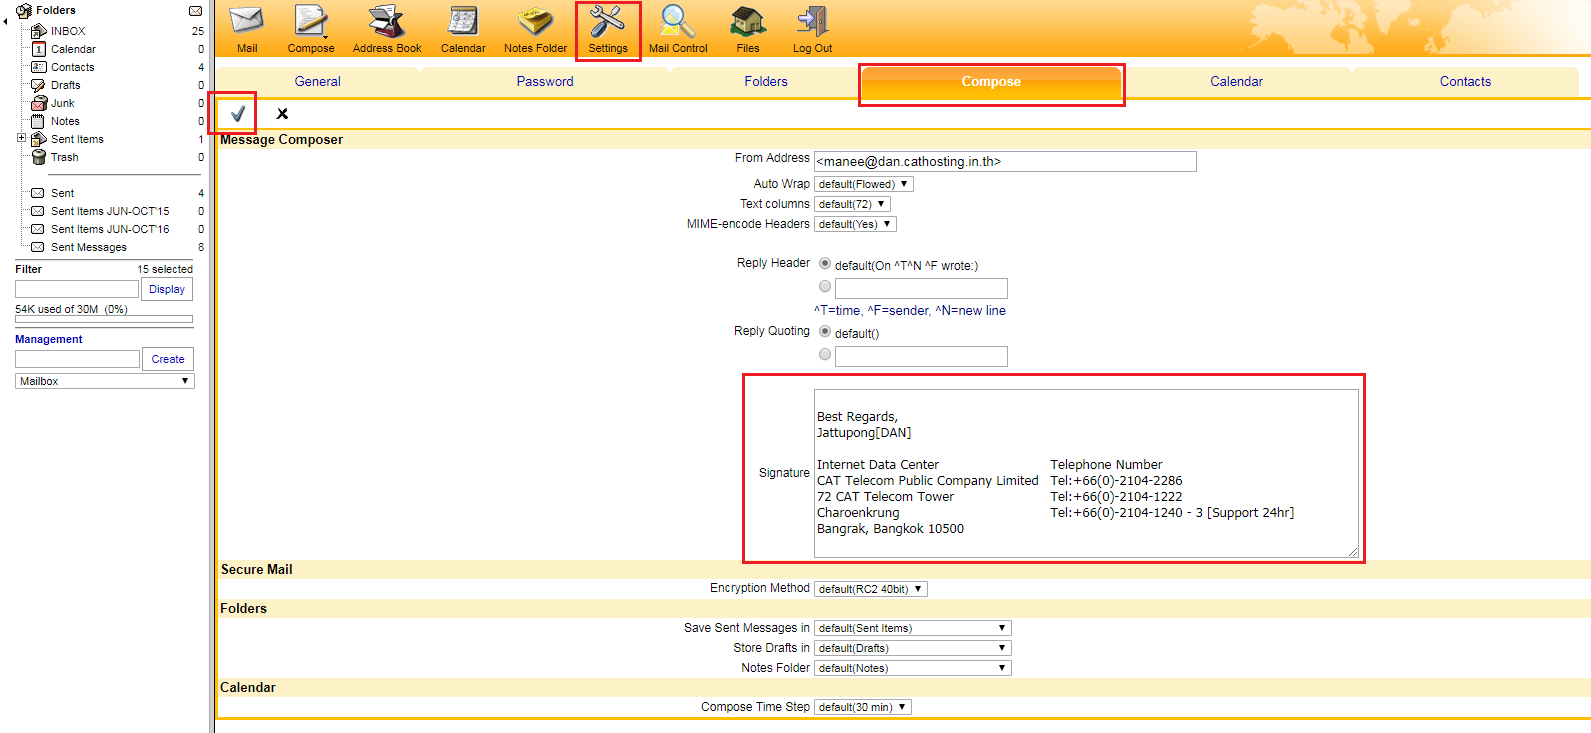Viewport: 1591px width, 733px height.
Task: Open the Auto Wrap dropdown
Action: (863, 184)
